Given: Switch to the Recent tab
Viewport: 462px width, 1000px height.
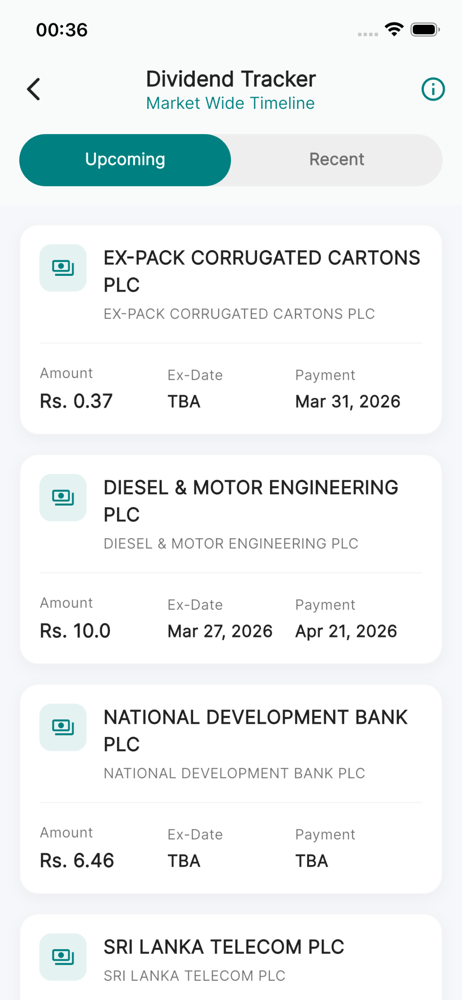Looking at the screenshot, I should pyautogui.click(x=336, y=159).
